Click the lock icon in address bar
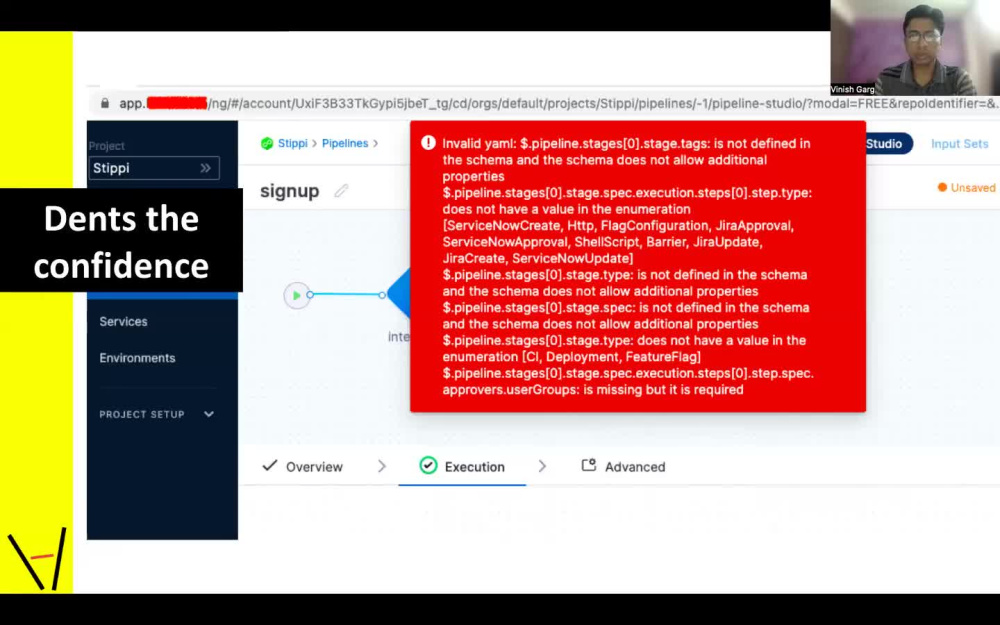This screenshot has width=1000, height=625. click(x=105, y=103)
